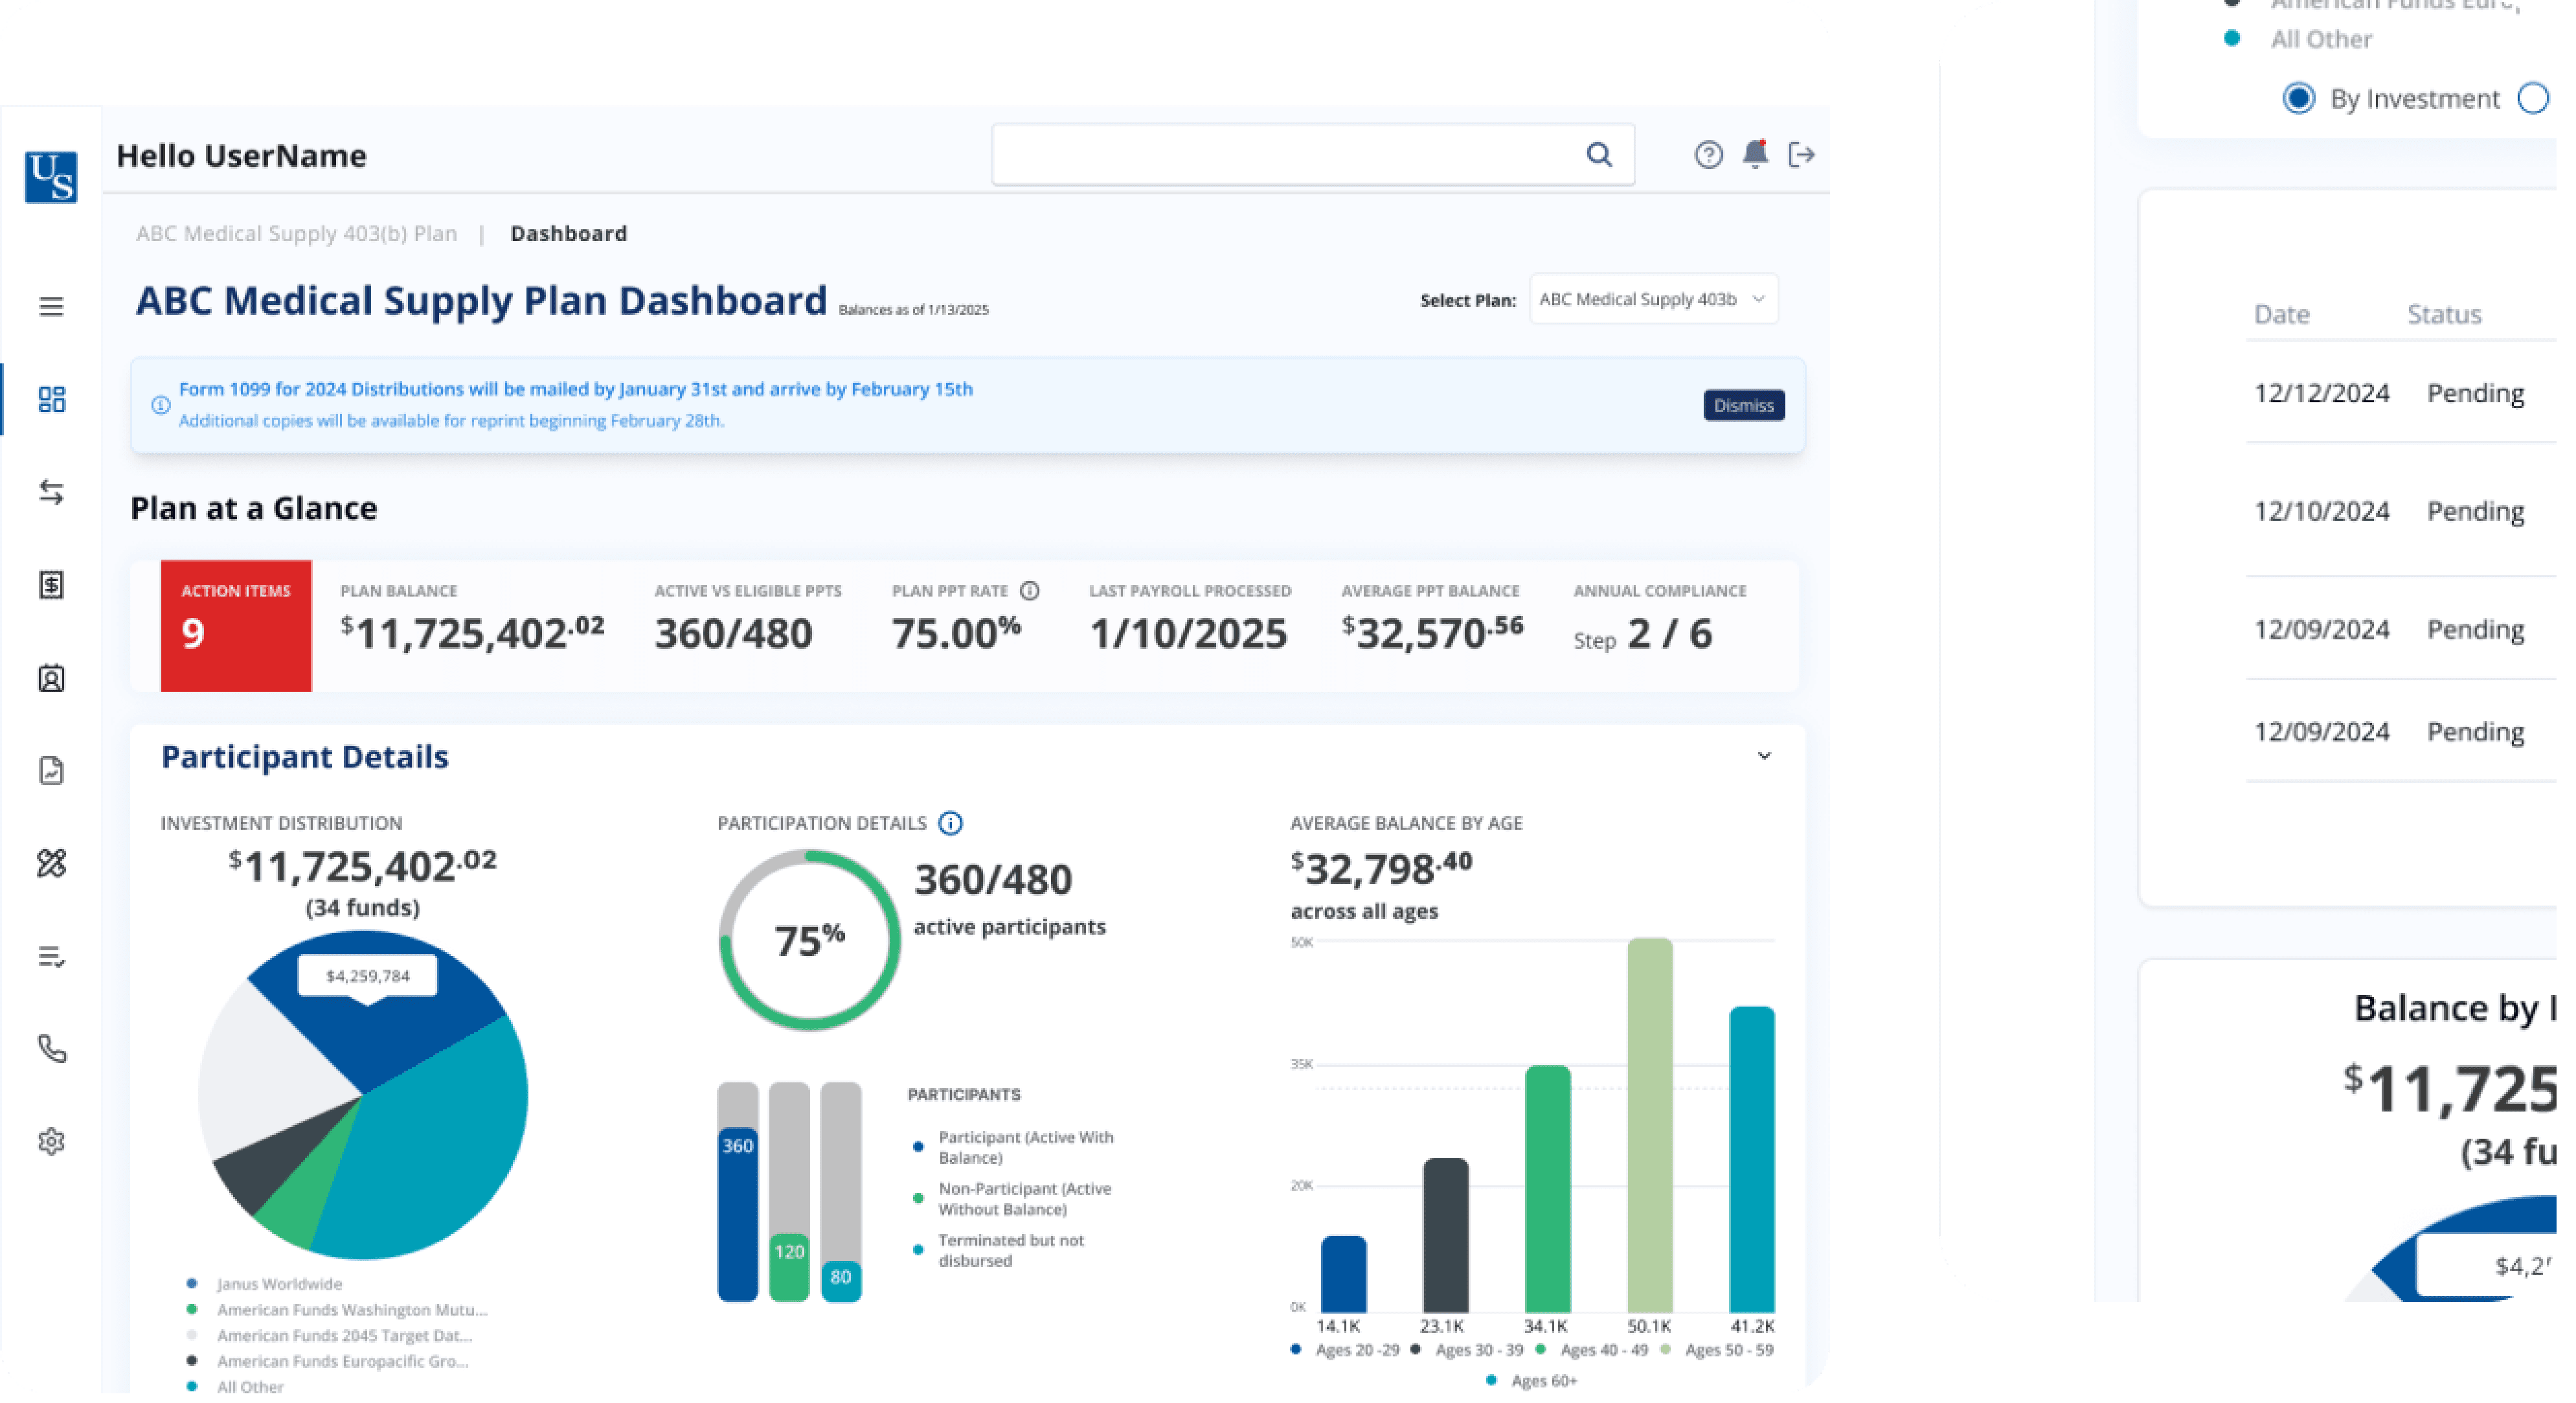This screenshot has height=1403, width=2576.
Task: Collapse the Participant Details section chevron
Action: pos(1764,756)
